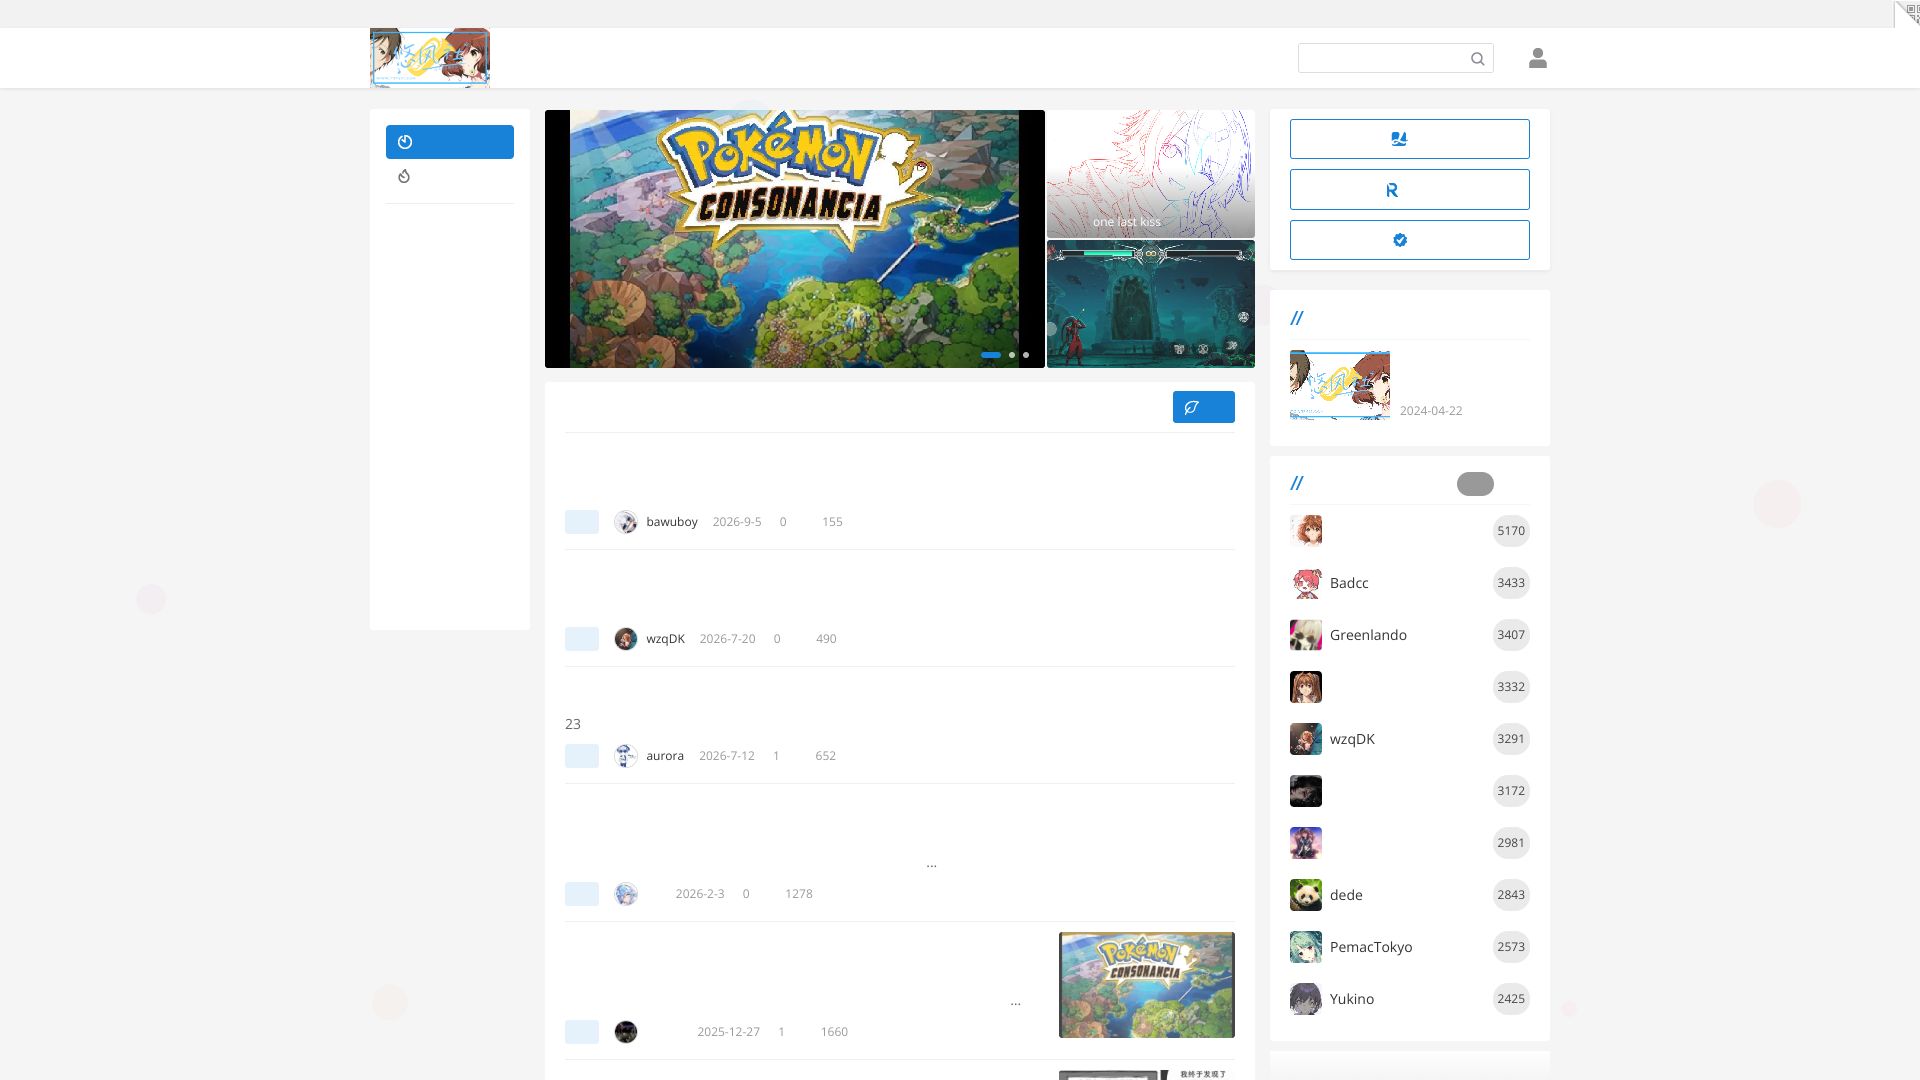This screenshot has height=1080, width=1920.
Task: Open the ranking avatar with score 3172
Action: click(x=1306, y=791)
